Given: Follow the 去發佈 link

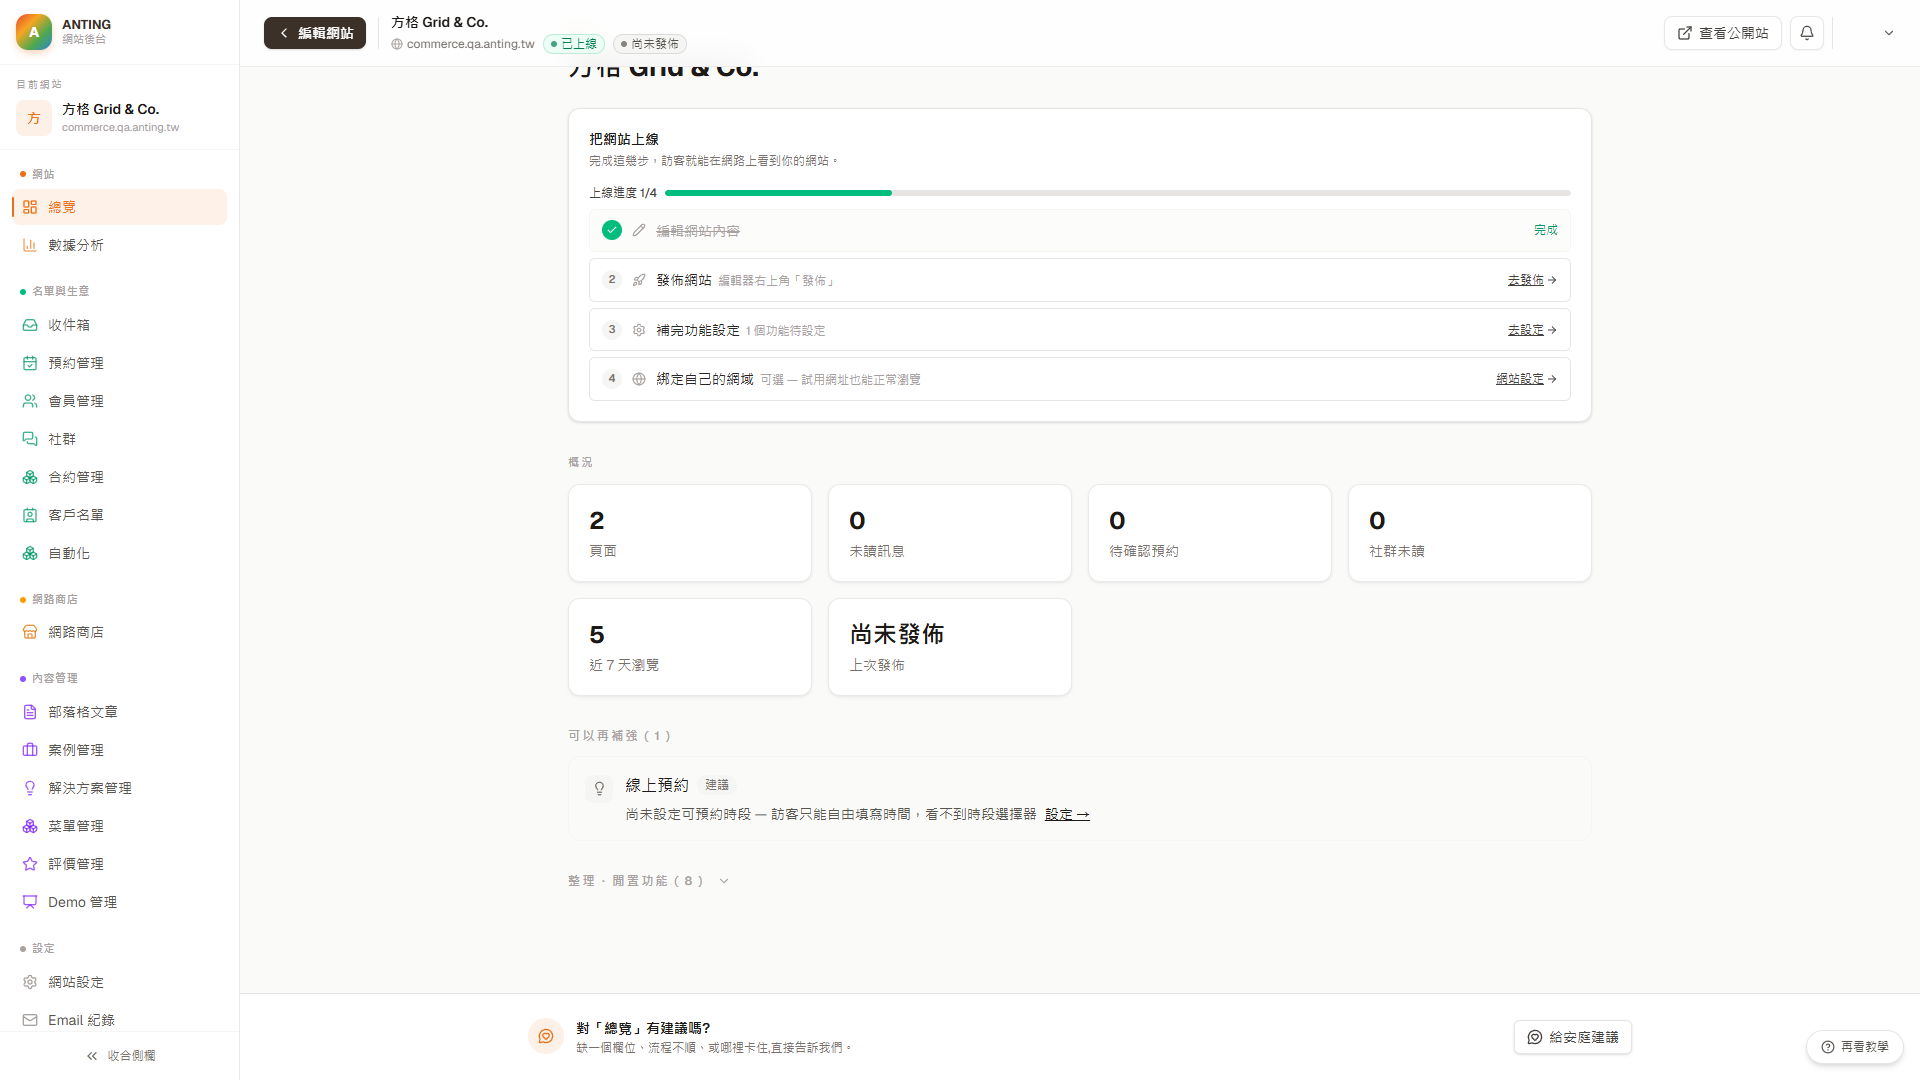Looking at the screenshot, I should click(1532, 280).
